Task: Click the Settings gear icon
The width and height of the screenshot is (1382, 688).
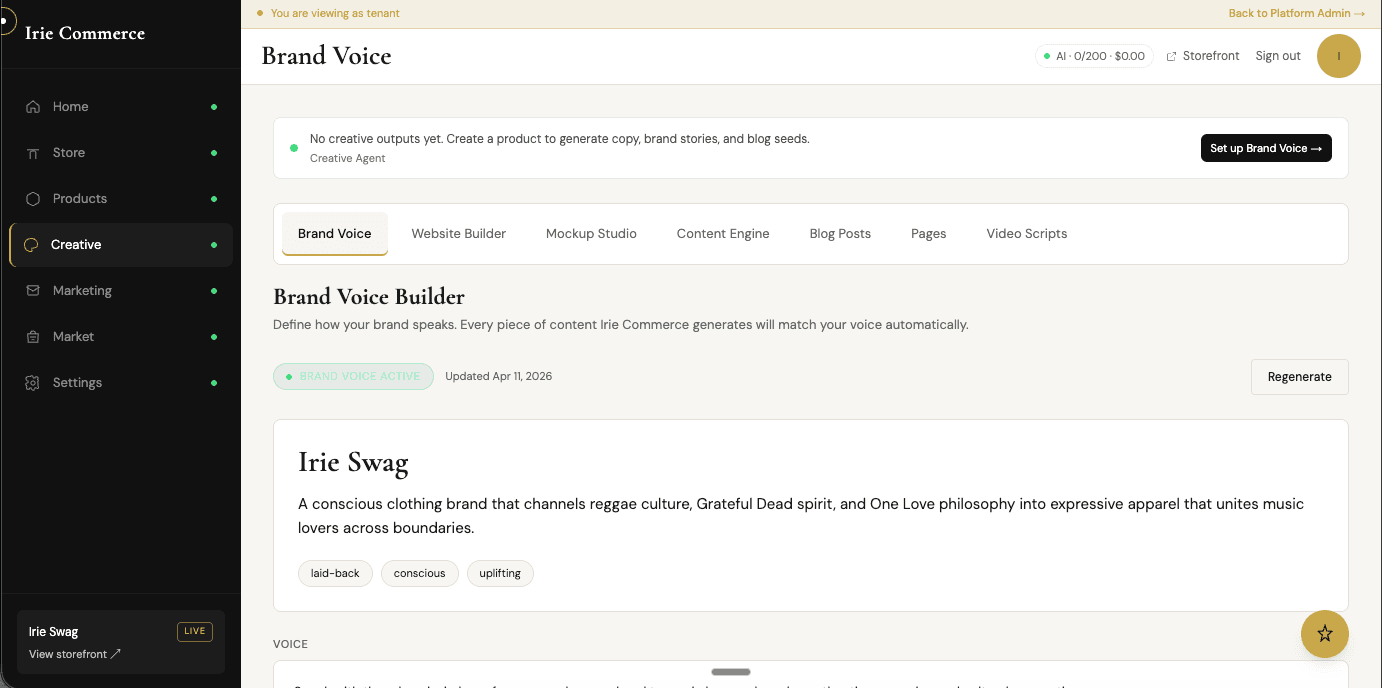Action: [x=33, y=383]
